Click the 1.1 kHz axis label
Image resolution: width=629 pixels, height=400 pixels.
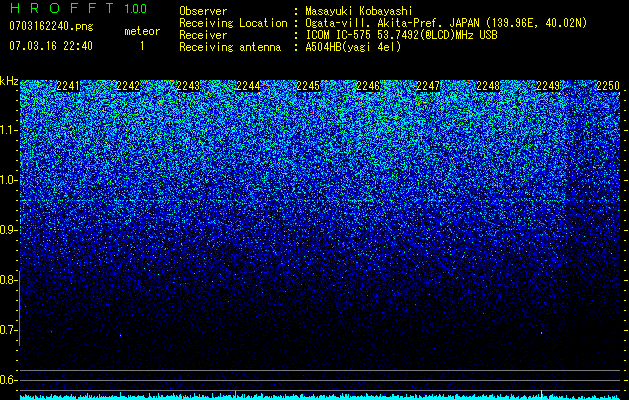pos(9,130)
